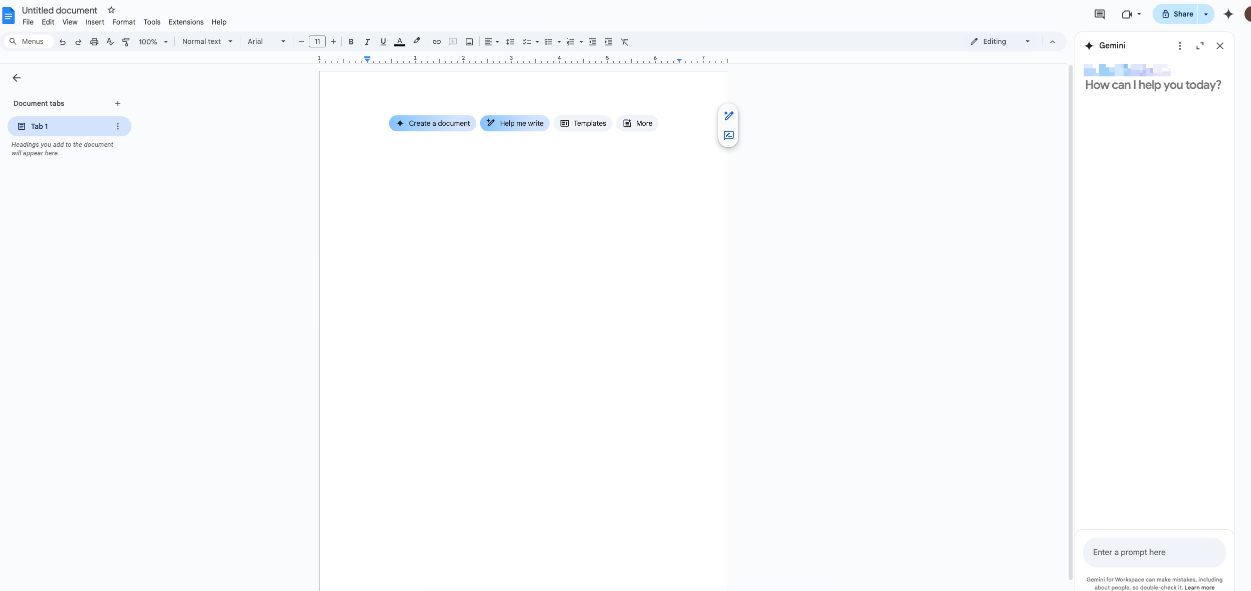Star the Untitled document
This screenshot has width=1251, height=591.
111,10
